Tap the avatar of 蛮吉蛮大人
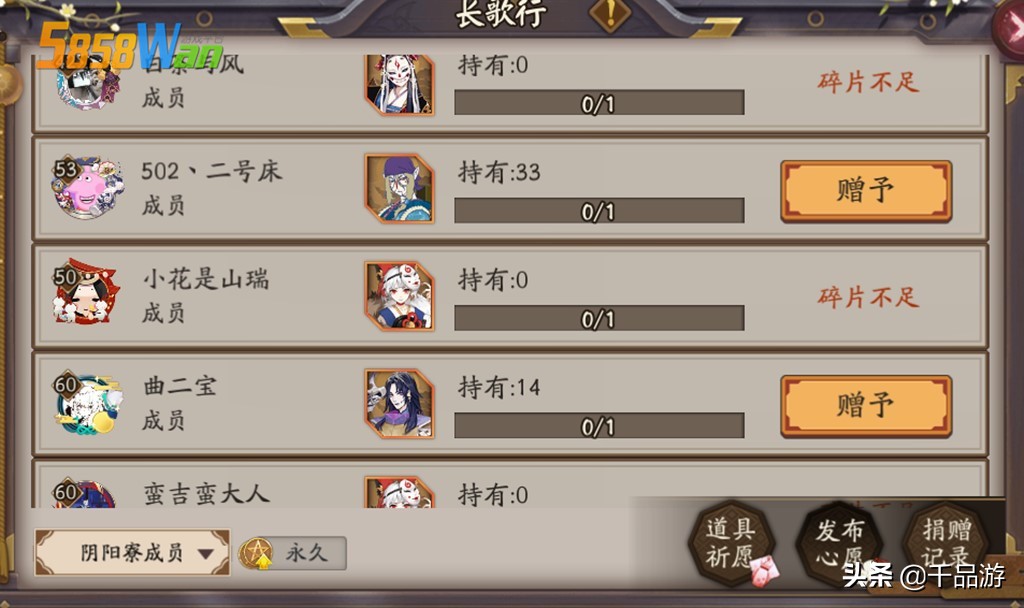 point(85,494)
